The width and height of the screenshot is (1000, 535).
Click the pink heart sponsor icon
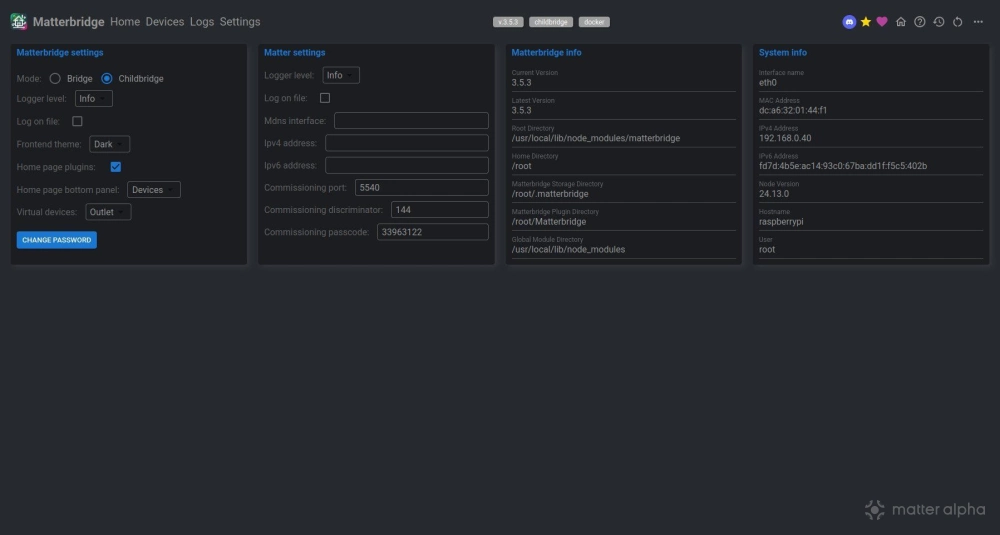(x=882, y=22)
